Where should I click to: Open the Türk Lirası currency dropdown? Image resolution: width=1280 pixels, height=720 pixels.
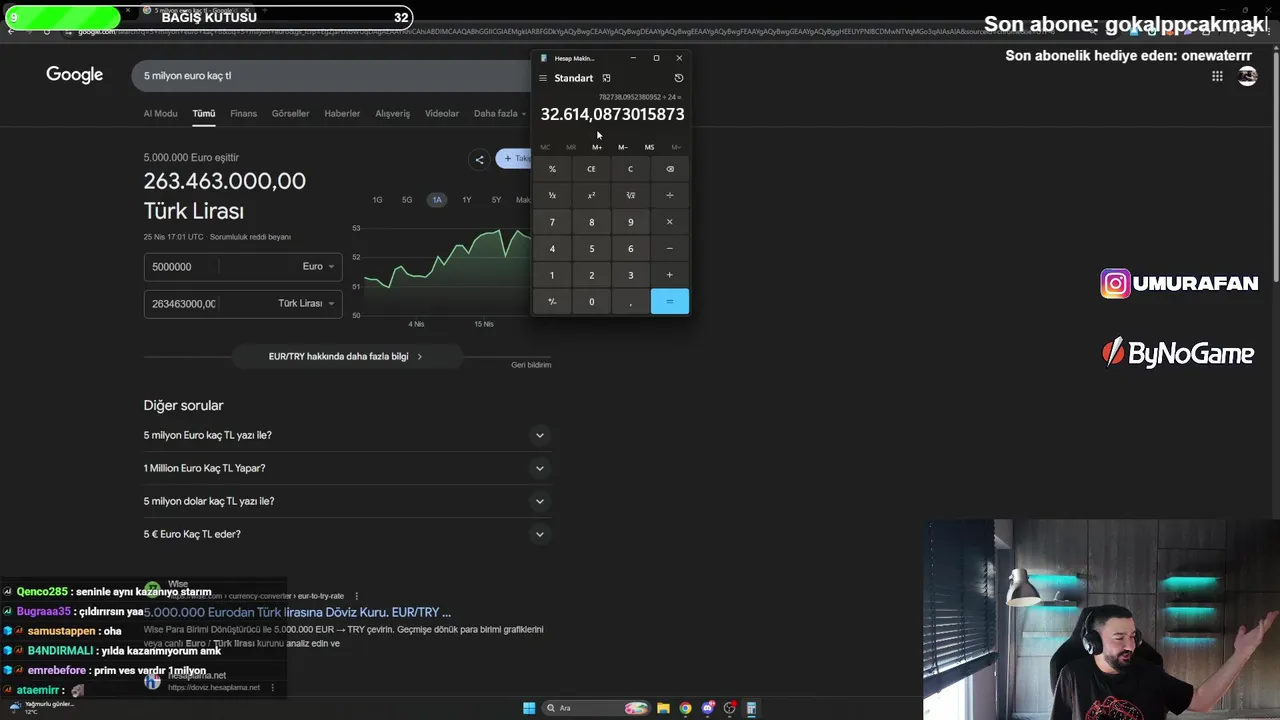click(x=307, y=304)
